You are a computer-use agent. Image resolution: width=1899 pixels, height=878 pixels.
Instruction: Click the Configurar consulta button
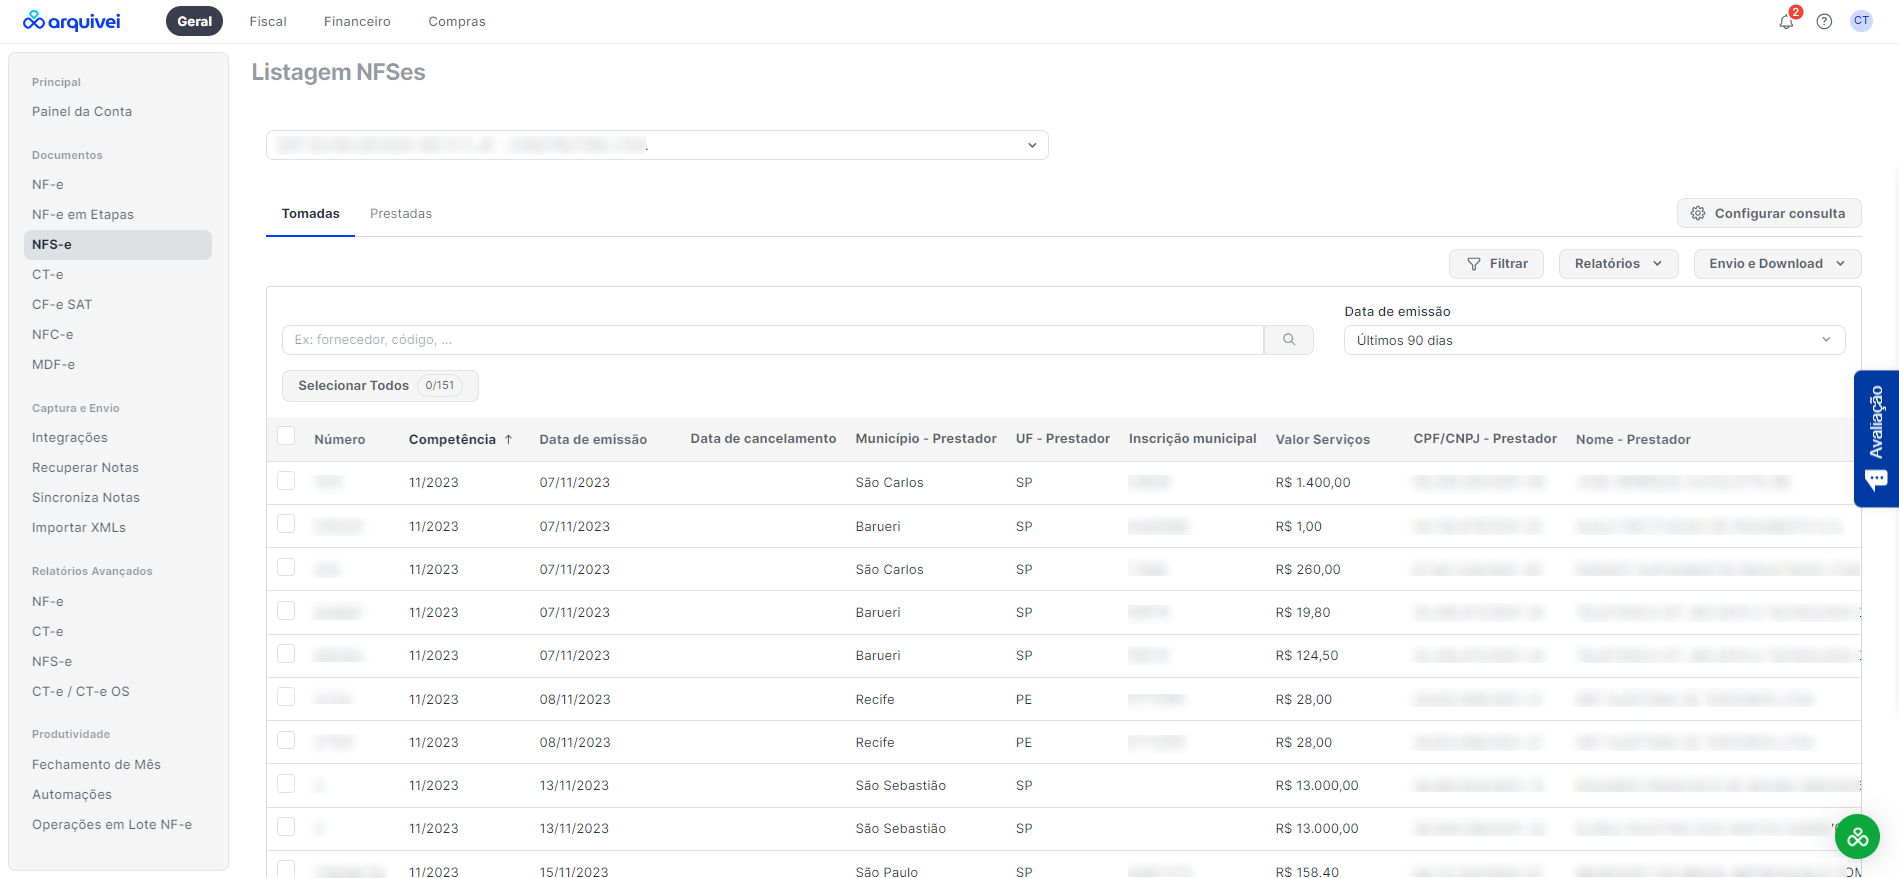tap(1768, 213)
